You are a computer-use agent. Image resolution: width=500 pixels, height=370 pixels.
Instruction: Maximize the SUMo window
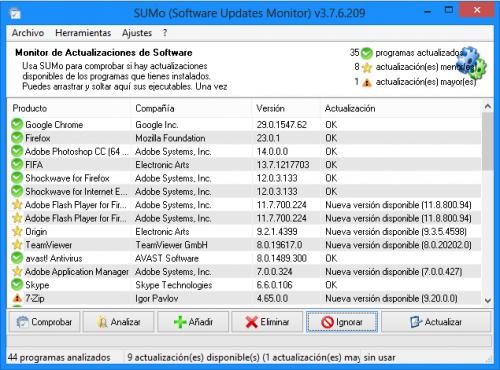click(449, 10)
